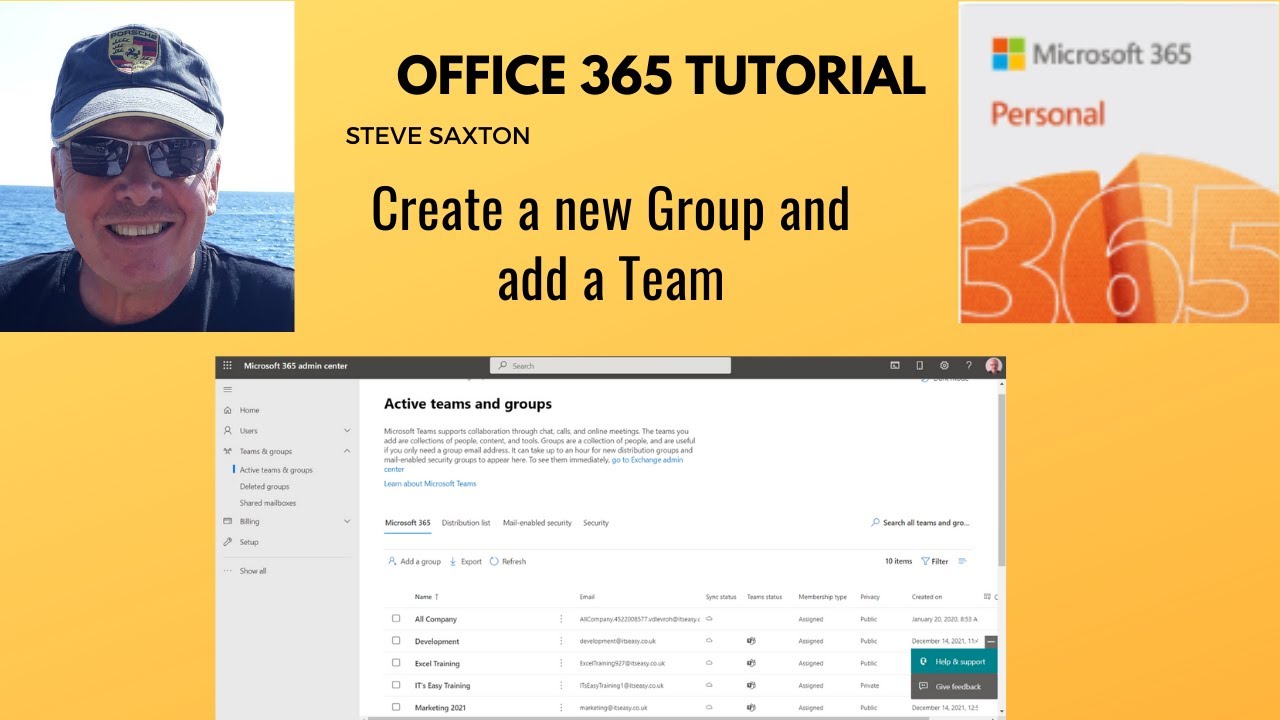Click the Email column header
This screenshot has height=720, width=1280.
587,597
